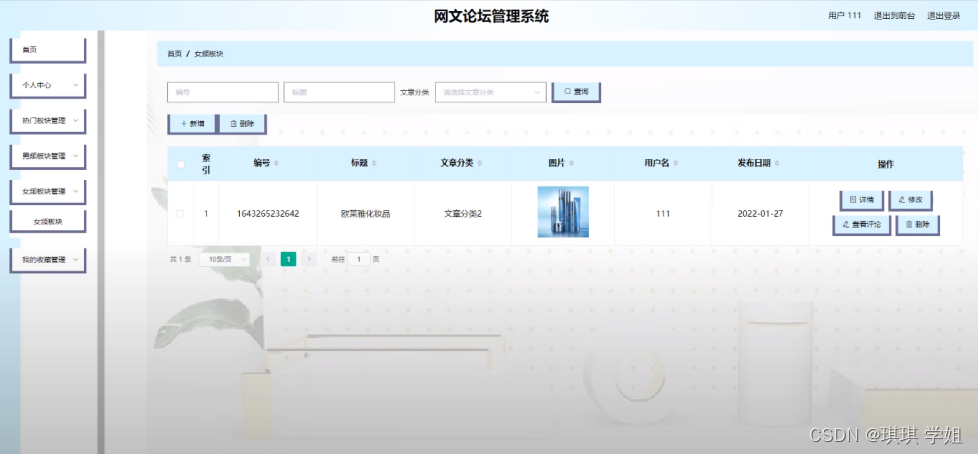Viewport: 978px width, 454px height.
Task: Sort by the 发布日期 column arrows
Action: tap(777, 163)
